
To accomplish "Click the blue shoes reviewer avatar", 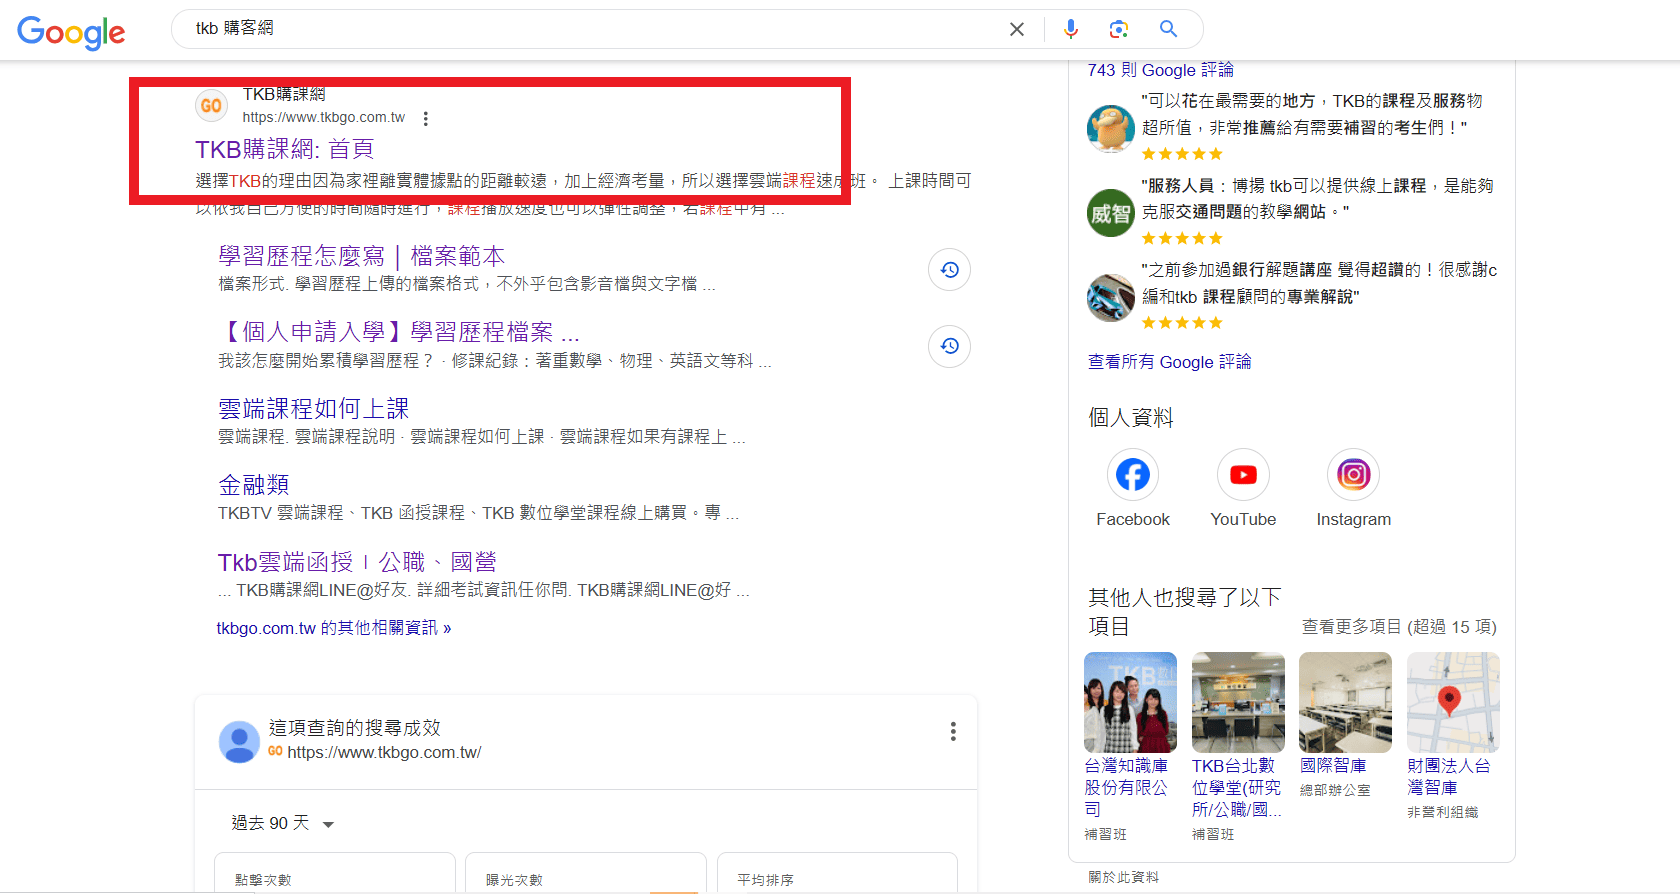I will coord(1111,298).
